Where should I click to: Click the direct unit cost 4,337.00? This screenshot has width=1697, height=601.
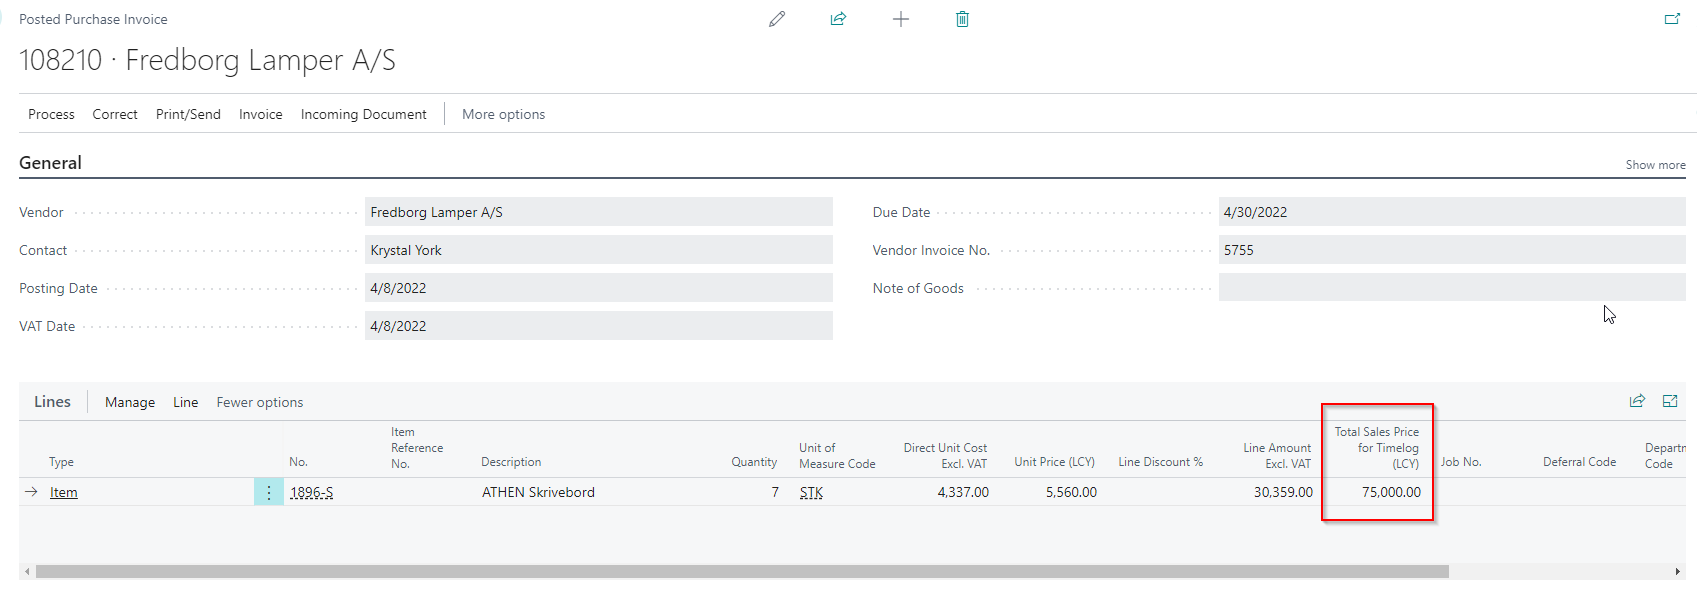pos(963,492)
